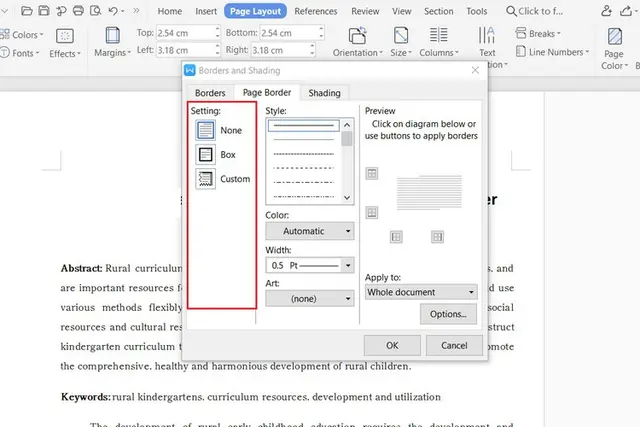
Task: Open the Orientation tool in ribbon
Action: [358, 42]
